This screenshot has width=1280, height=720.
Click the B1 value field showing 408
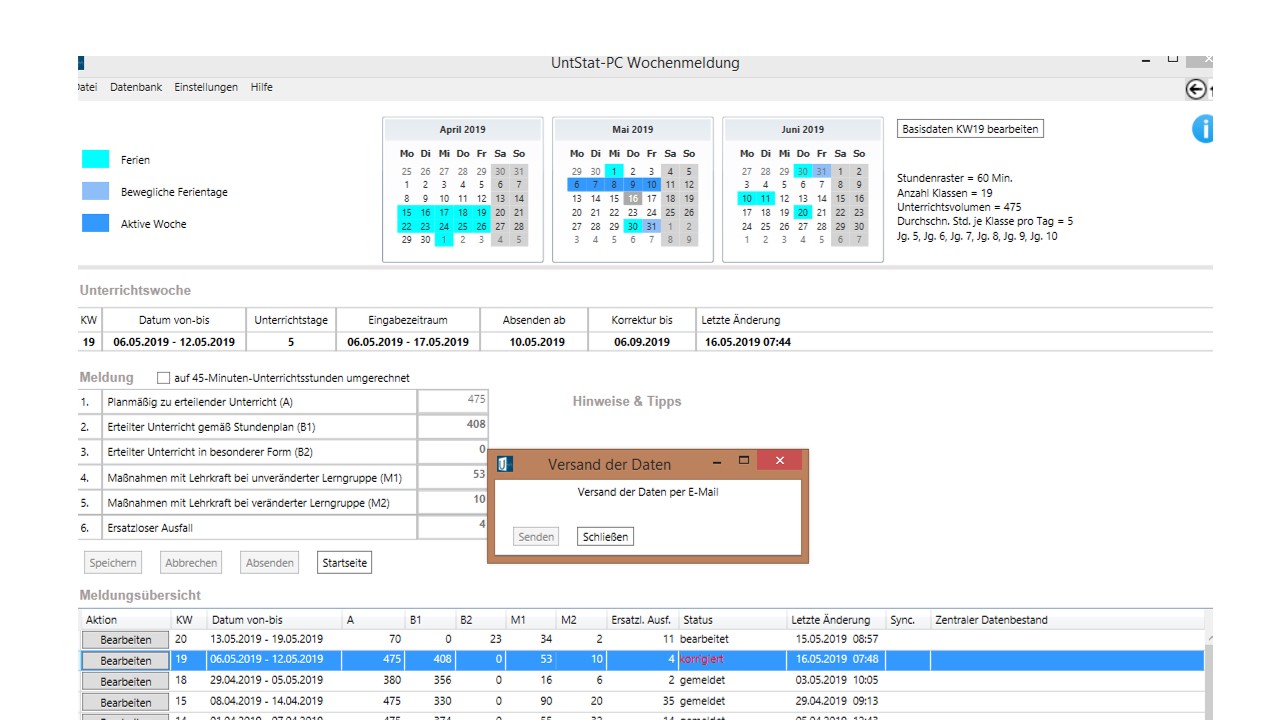(453, 425)
